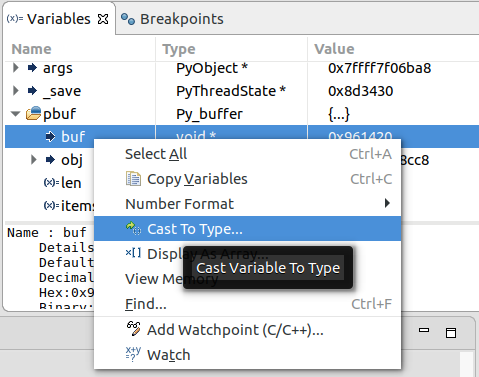
Task: Expand the obj tree node
Action: click(33, 160)
